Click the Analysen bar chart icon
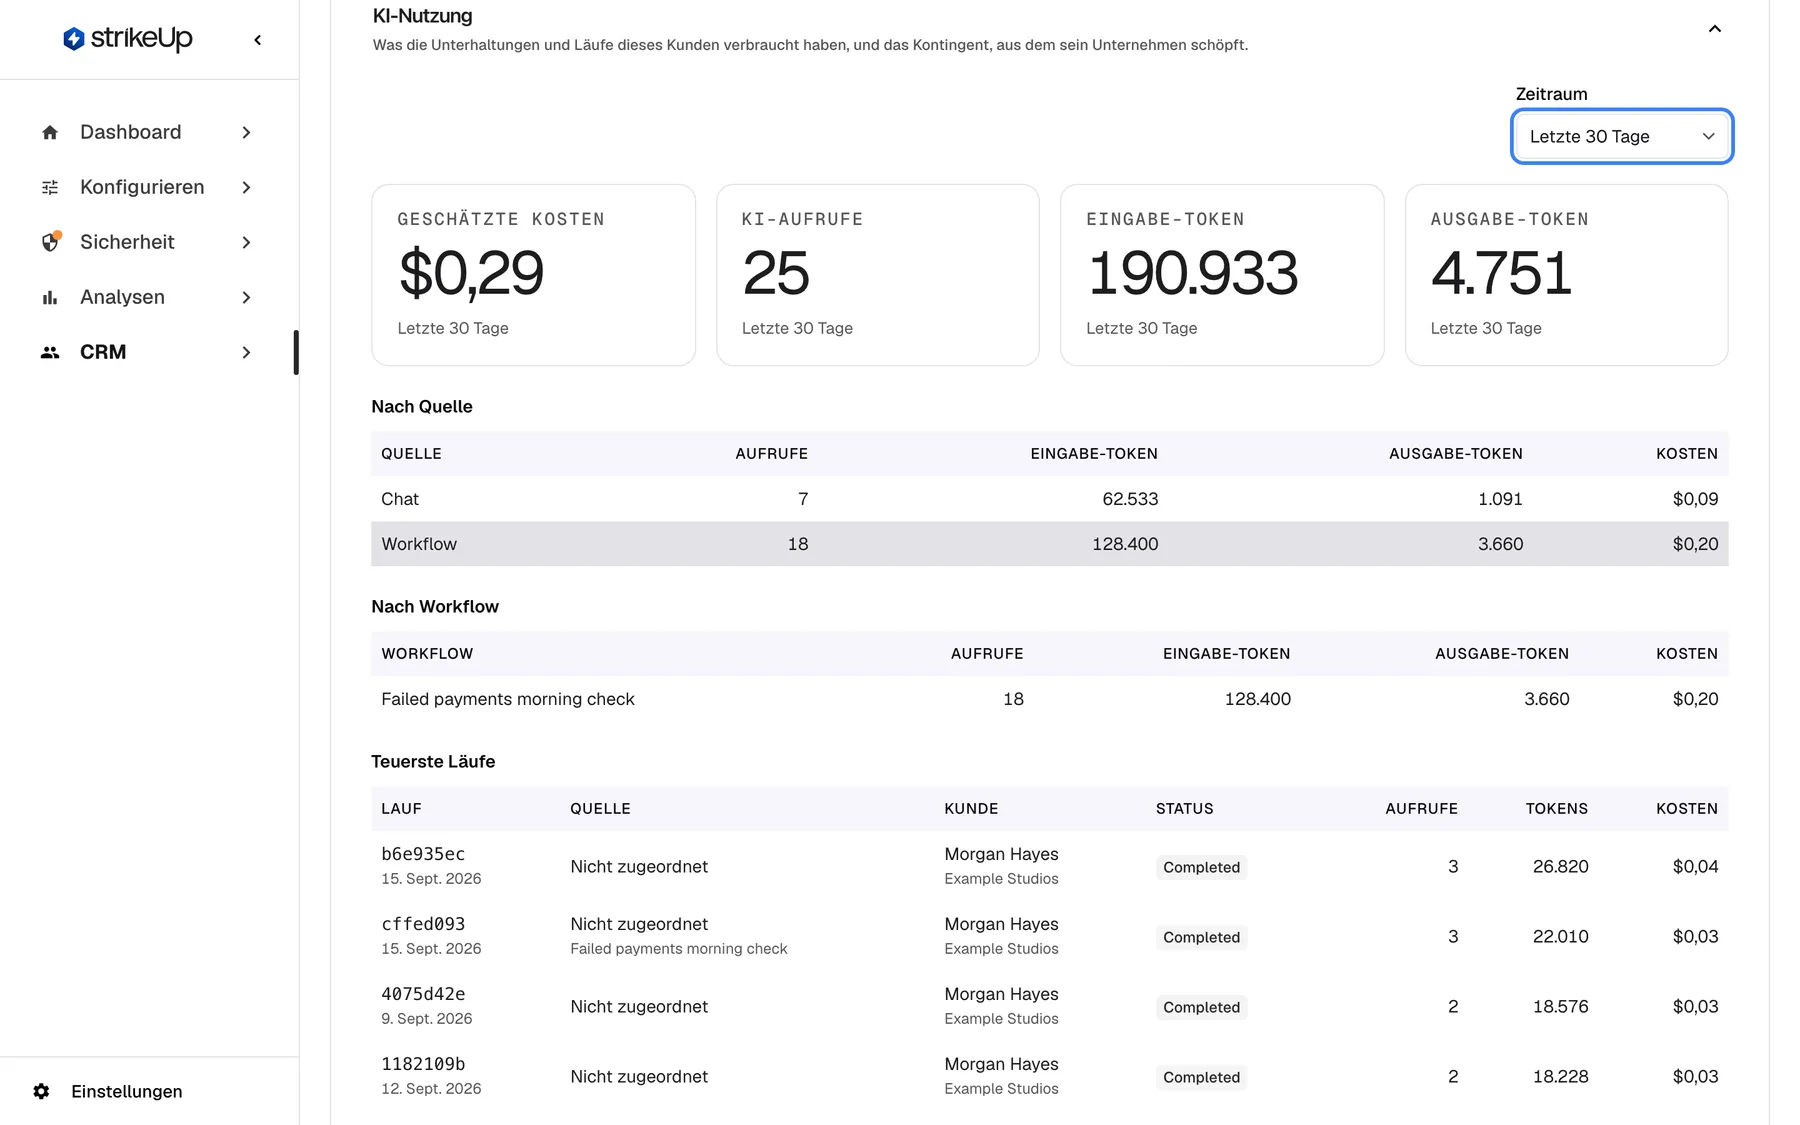This screenshot has width=1800, height=1125. [x=50, y=297]
